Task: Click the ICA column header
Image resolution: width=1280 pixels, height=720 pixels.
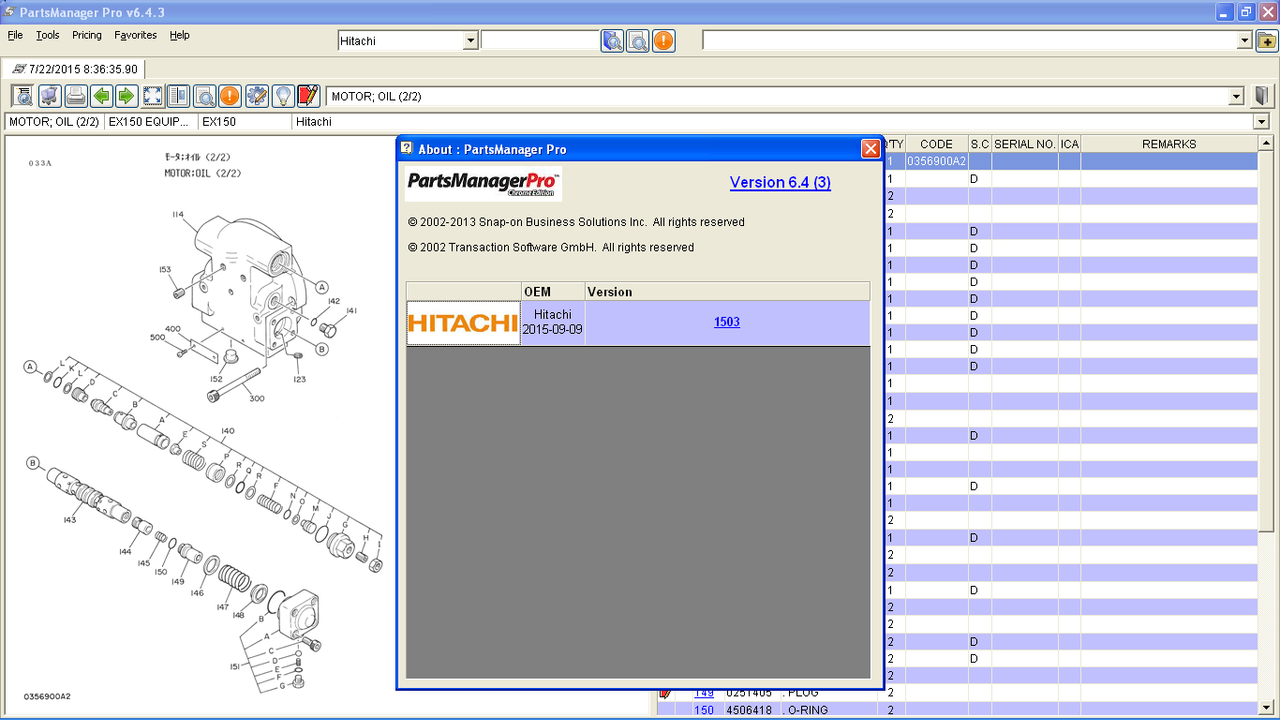Action: (x=1070, y=144)
